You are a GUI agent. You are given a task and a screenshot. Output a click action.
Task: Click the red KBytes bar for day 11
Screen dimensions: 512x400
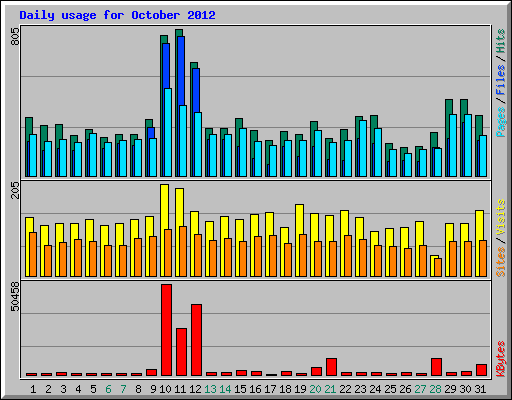[x=181, y=352]
